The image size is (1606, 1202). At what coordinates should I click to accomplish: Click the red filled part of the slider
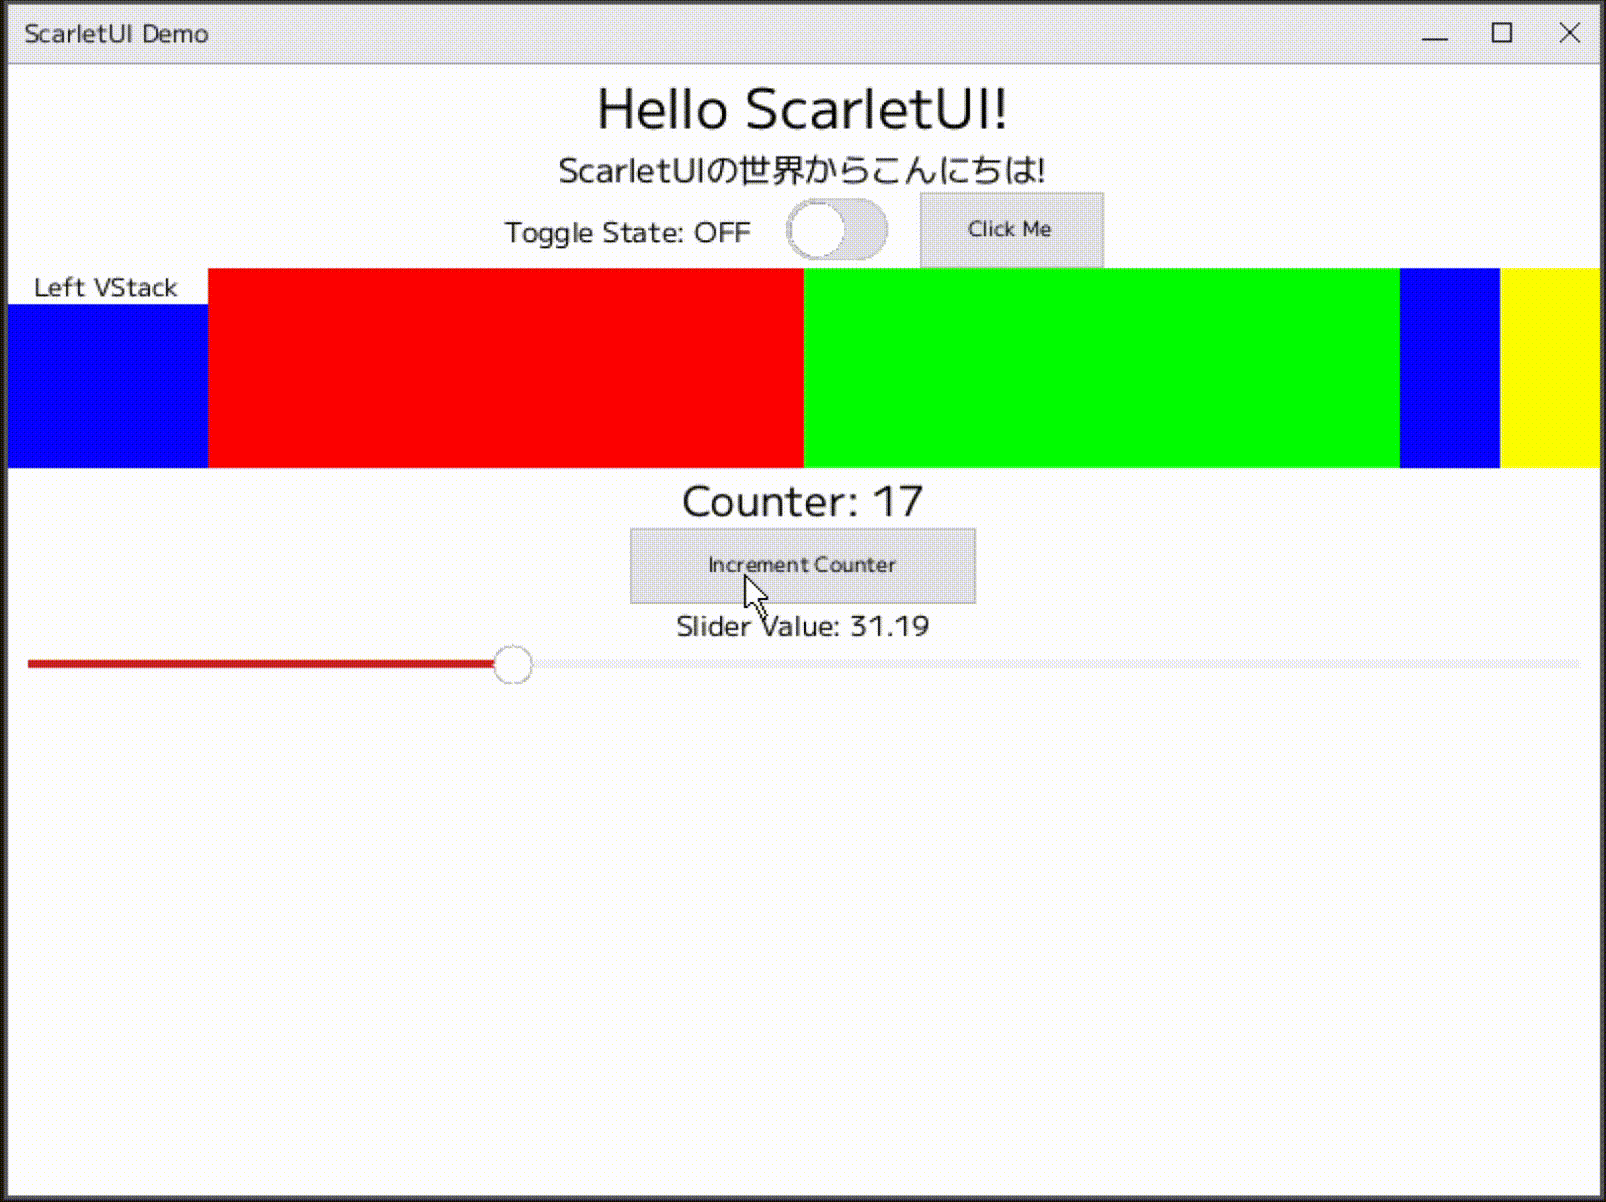[x=260, y=665]
